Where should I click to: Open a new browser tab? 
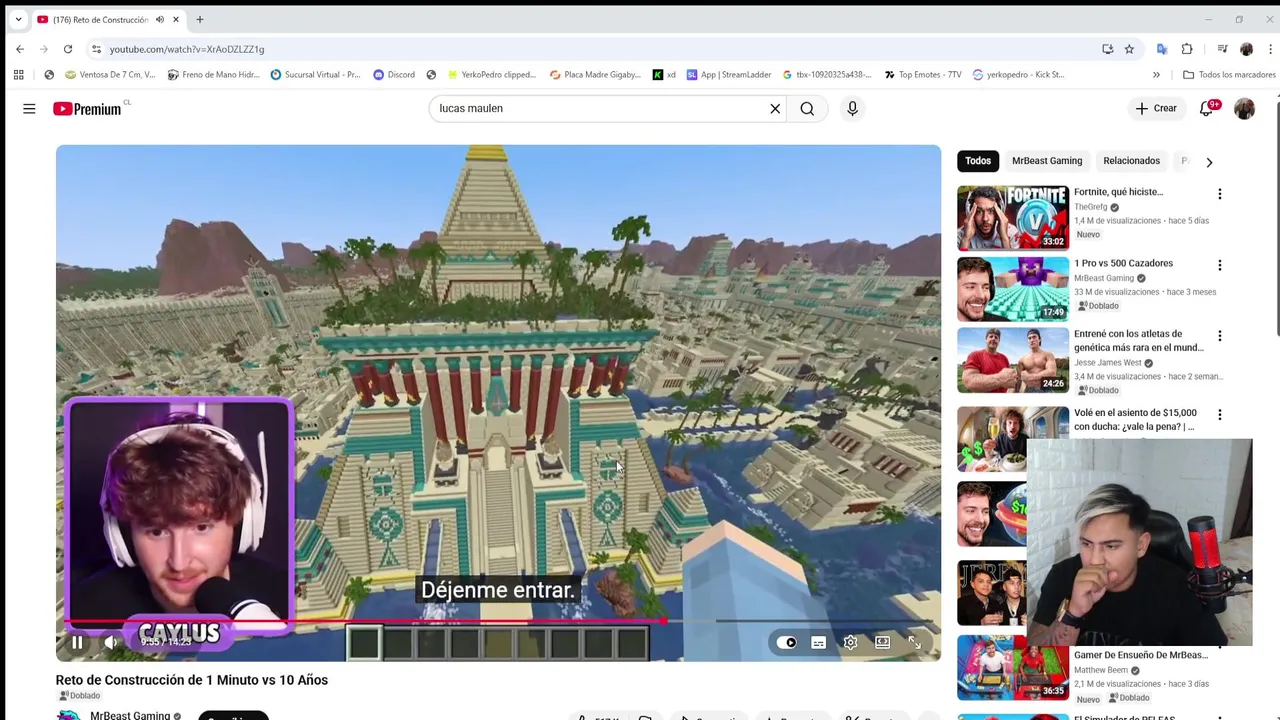tap(200, 19)
